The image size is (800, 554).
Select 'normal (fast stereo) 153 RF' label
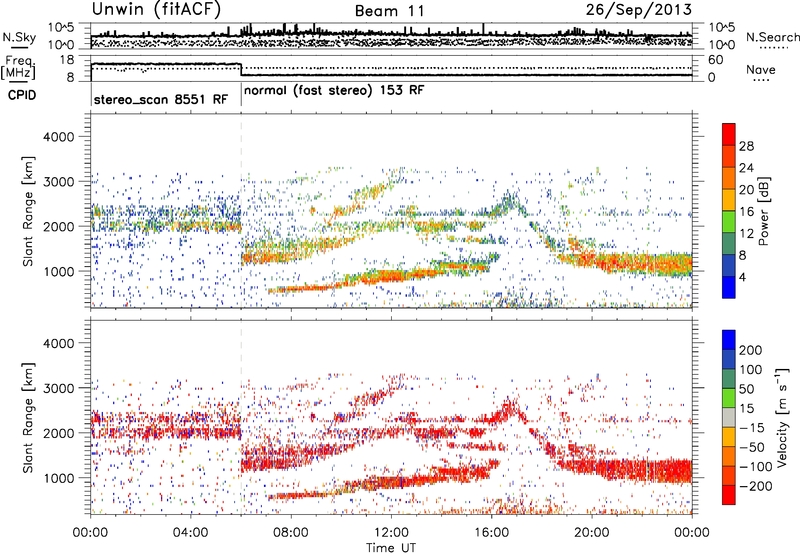coord(334,90)
